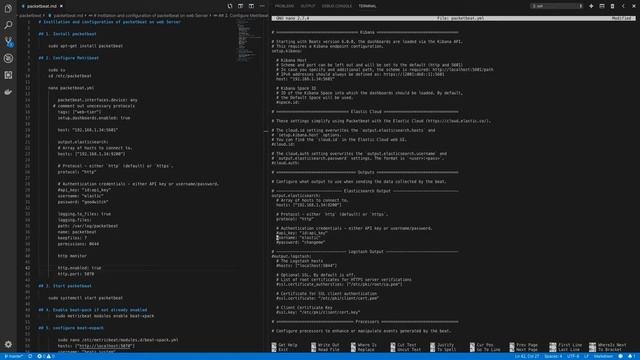Open markdown preview to the side
This screenshot has width=640, height=360.
click(240, 6)
